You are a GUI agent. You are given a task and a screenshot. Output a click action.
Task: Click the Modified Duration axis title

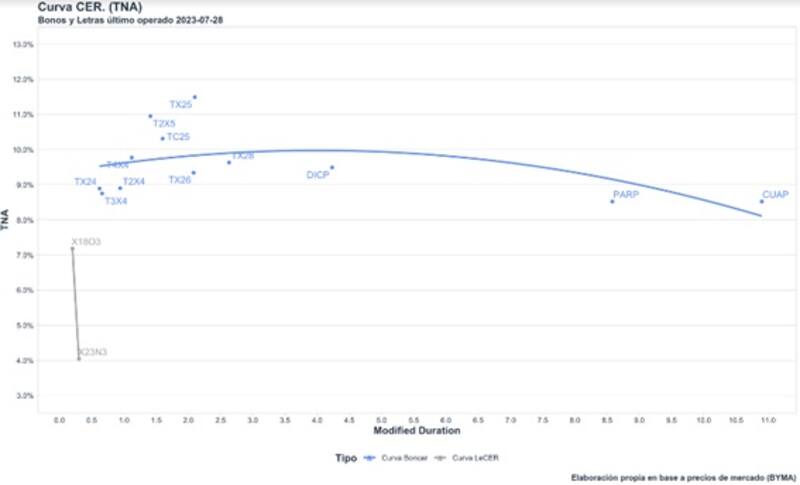[x=416, y=431]
